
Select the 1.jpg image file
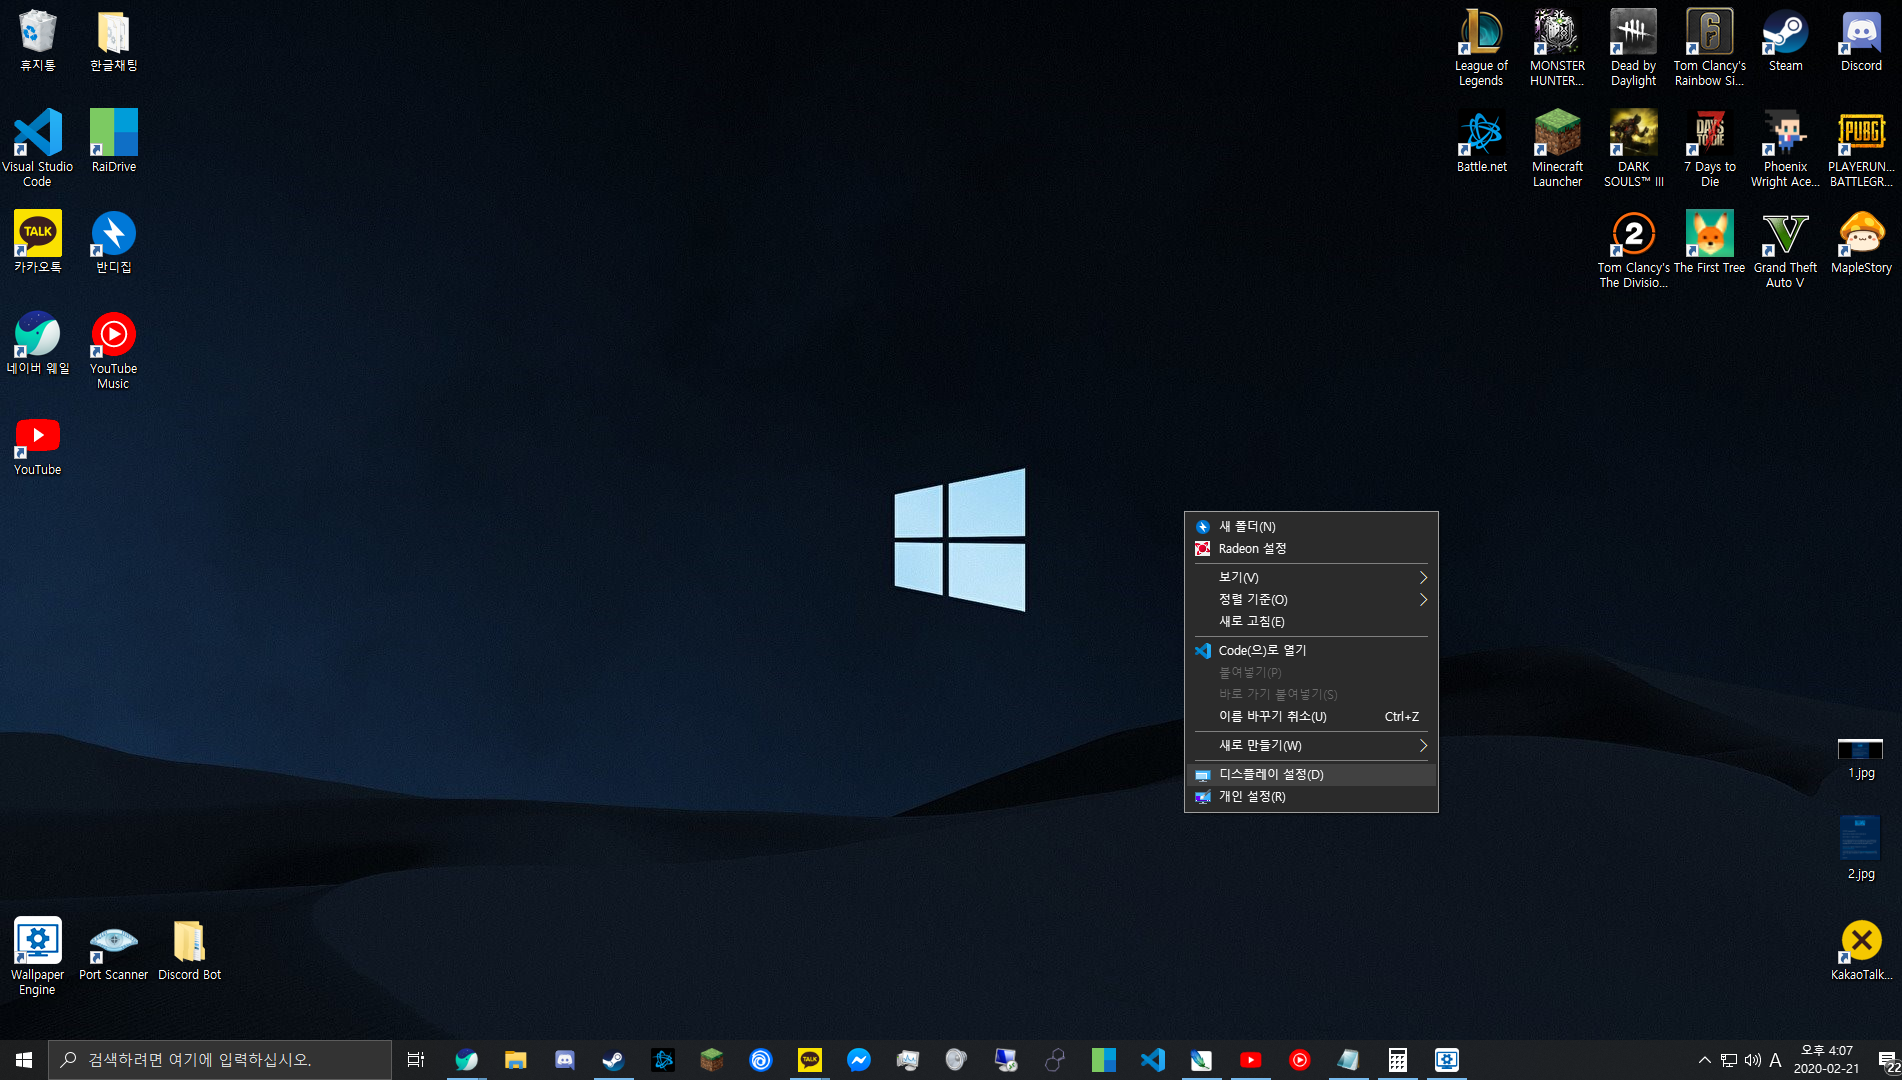1860,758
